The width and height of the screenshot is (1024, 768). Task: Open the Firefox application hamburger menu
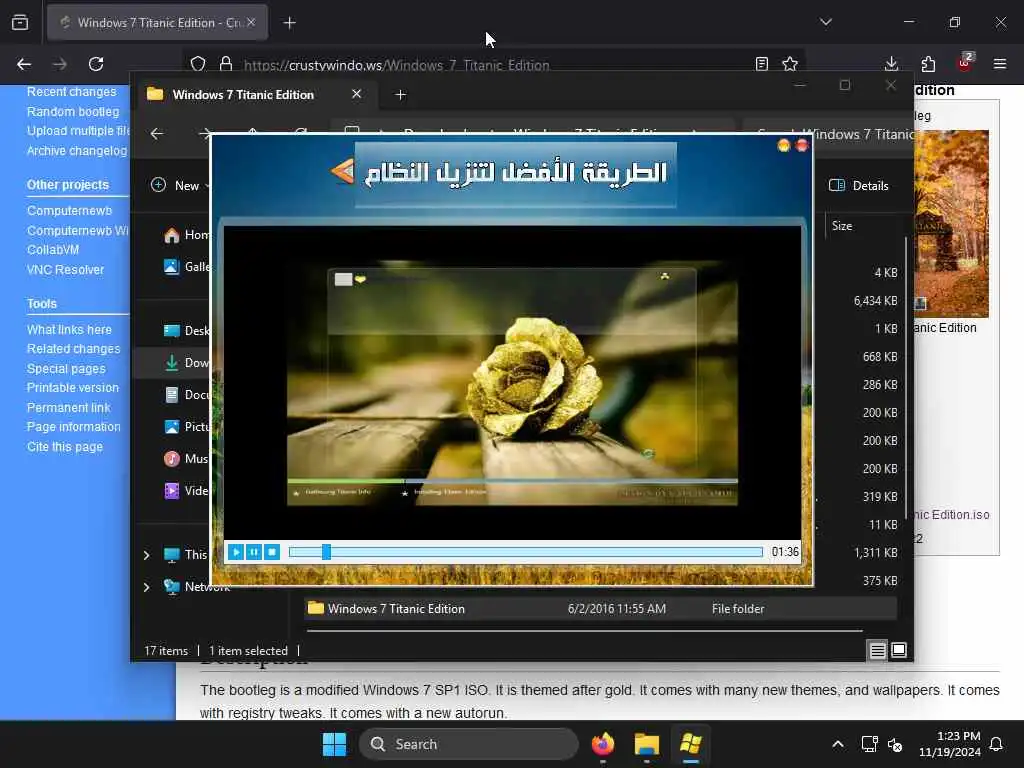click(1000, 64)
